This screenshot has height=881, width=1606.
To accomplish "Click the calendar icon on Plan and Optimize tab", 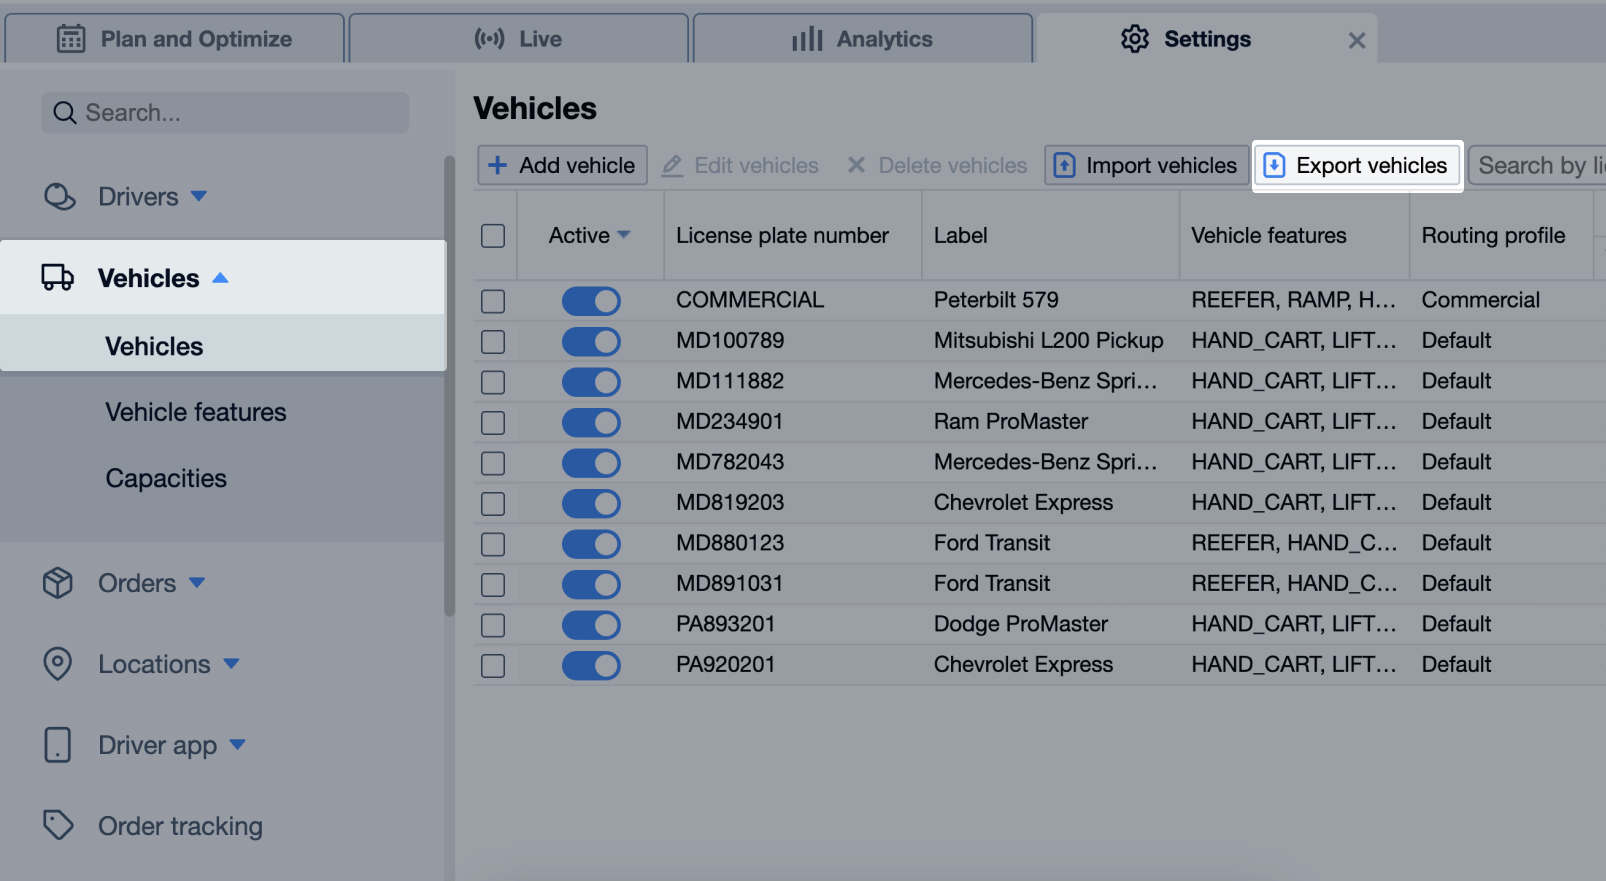I will point(71,39).
